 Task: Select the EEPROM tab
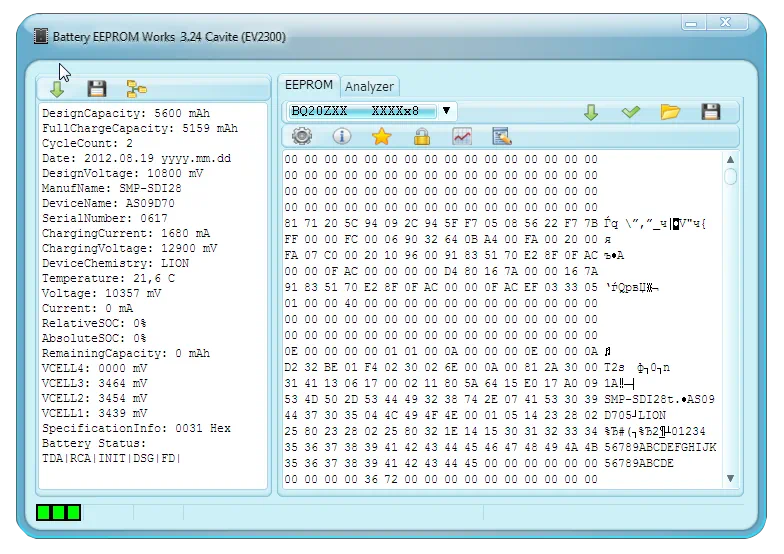coord(308,86)
